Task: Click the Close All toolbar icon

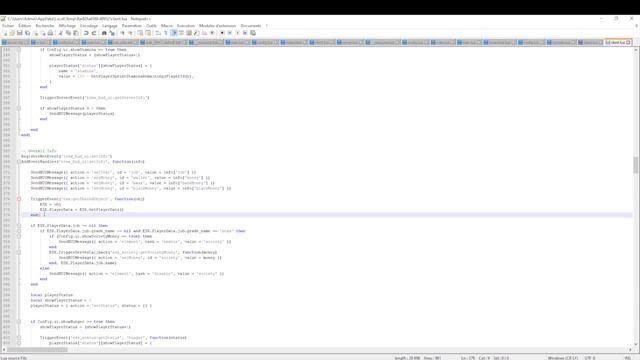Action: pos(43,33)
